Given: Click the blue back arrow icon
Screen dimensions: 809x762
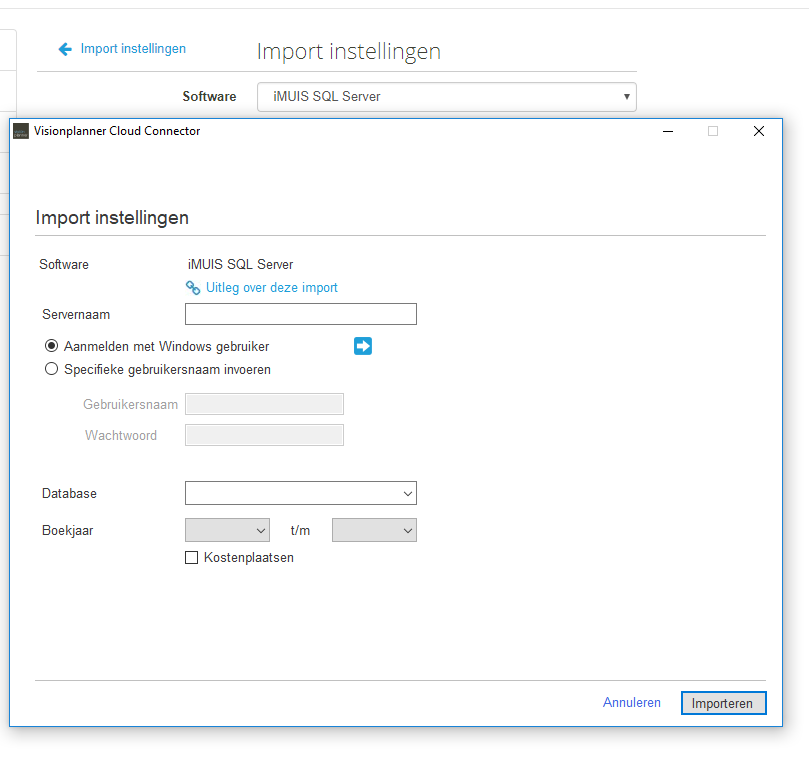Looking at the screenshot, I should click(65, 49).
